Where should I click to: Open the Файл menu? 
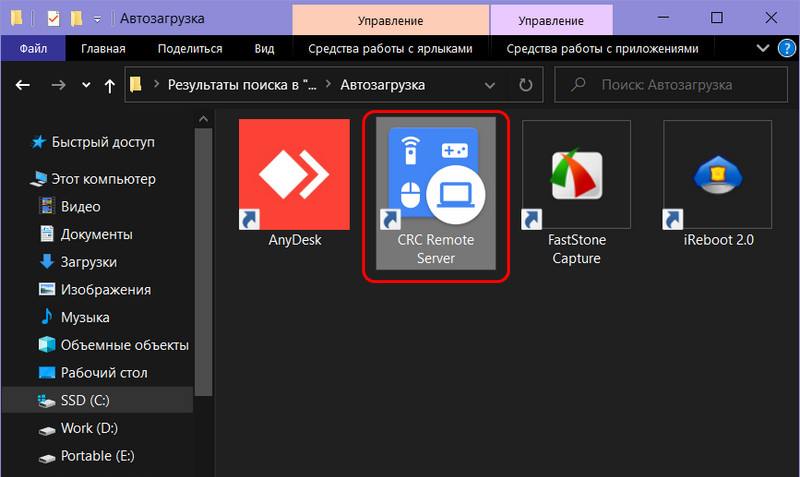(33, 48)
